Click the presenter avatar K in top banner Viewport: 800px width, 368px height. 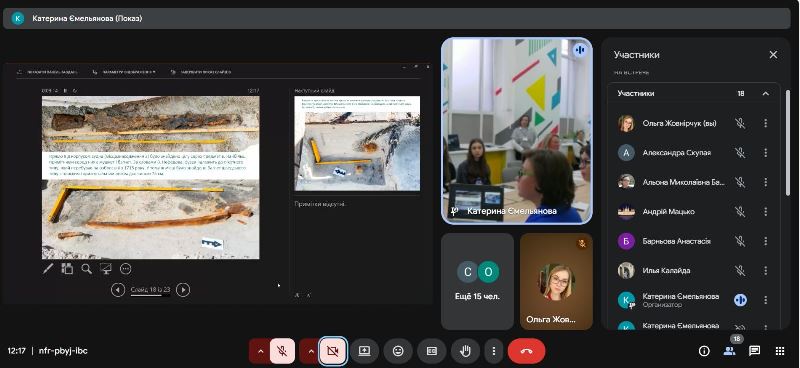[x=18, y=18]
